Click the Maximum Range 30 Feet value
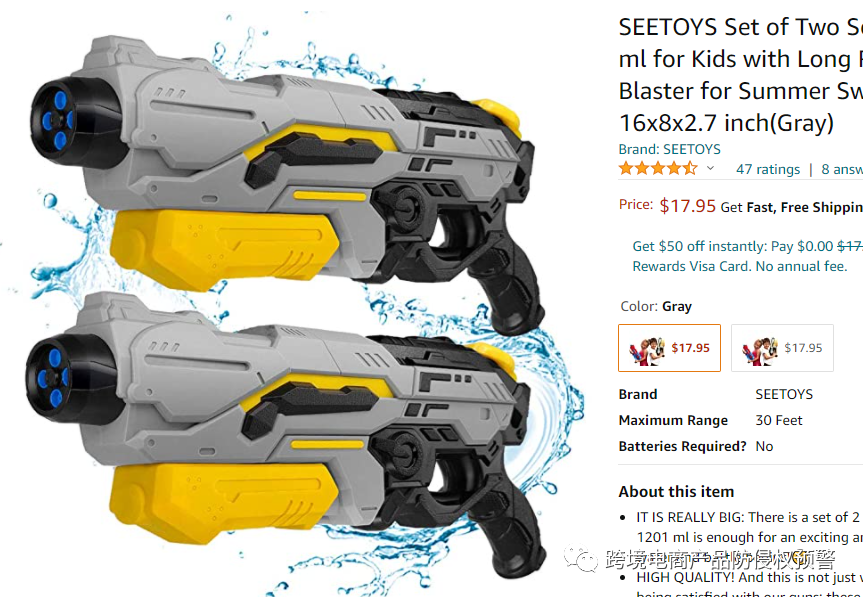 click(x=779, y=420)
